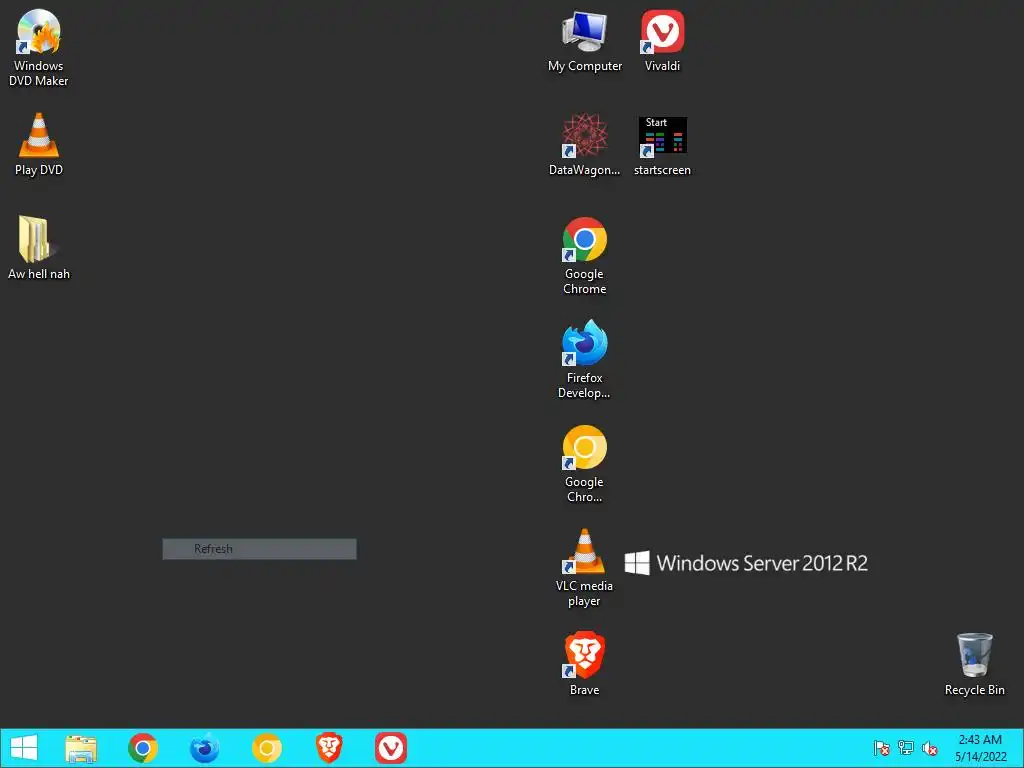Launch Vivaldi from the taskbar

pos(391,748)
